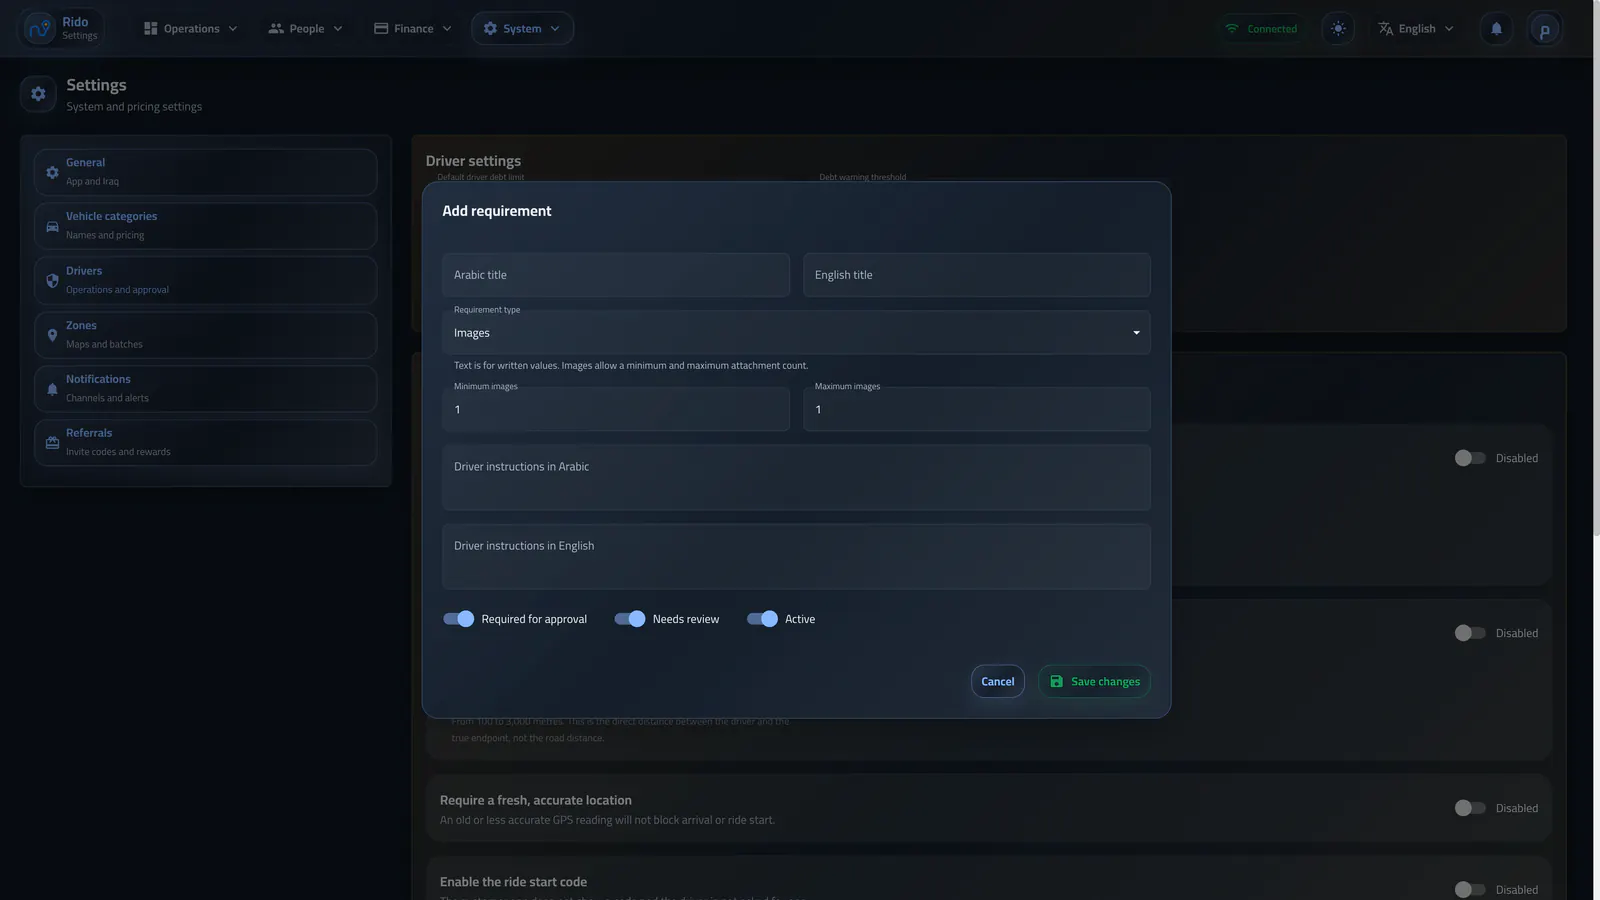Click the Referrals gift icon
This screenshot has width=1600, height=900.
coord(52,443)
